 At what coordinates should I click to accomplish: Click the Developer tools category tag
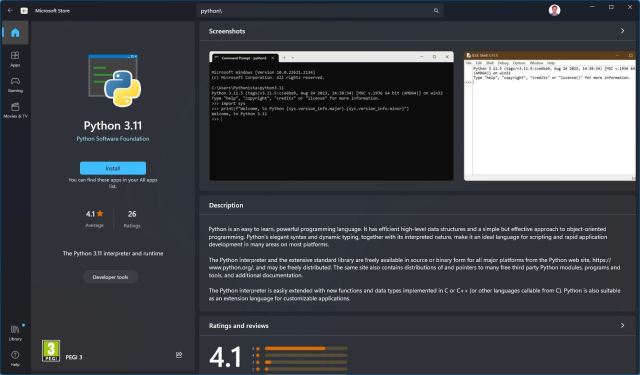click(x=110, y=277)
